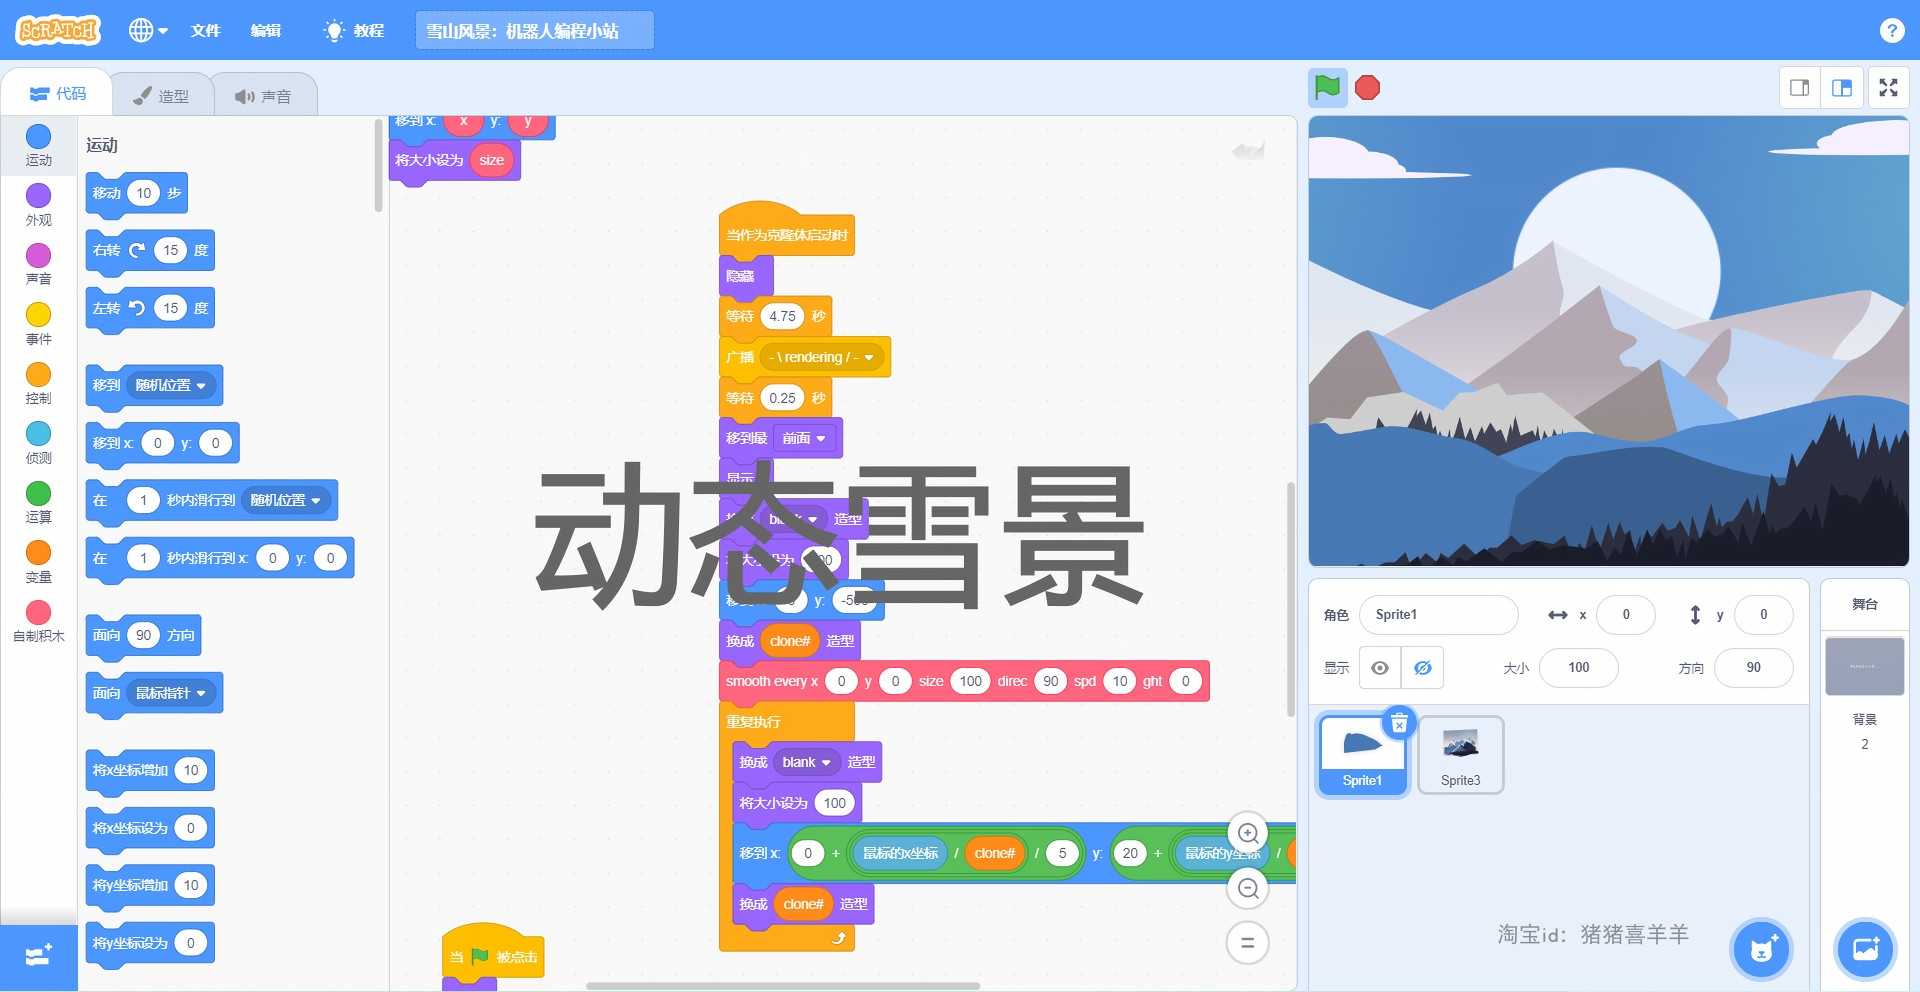Image resolution: width=1920 pixels, height=992 pixels.
Task: Switch to the 造型 tab
Action: pyautogui.click(x=161, y=96)
